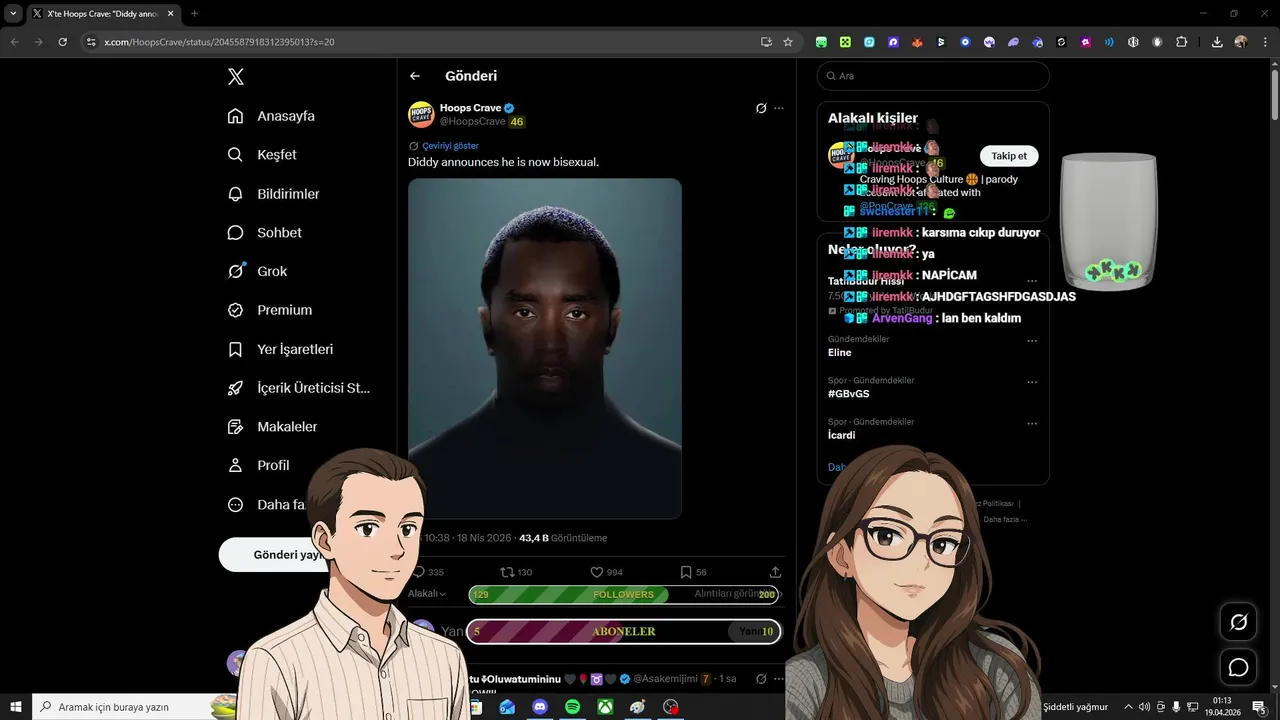The width and height of the screenshot is (1280, 720).
Task: Open Discord from the taskbar
Action: pyautogui.click(x=540, y=707)
